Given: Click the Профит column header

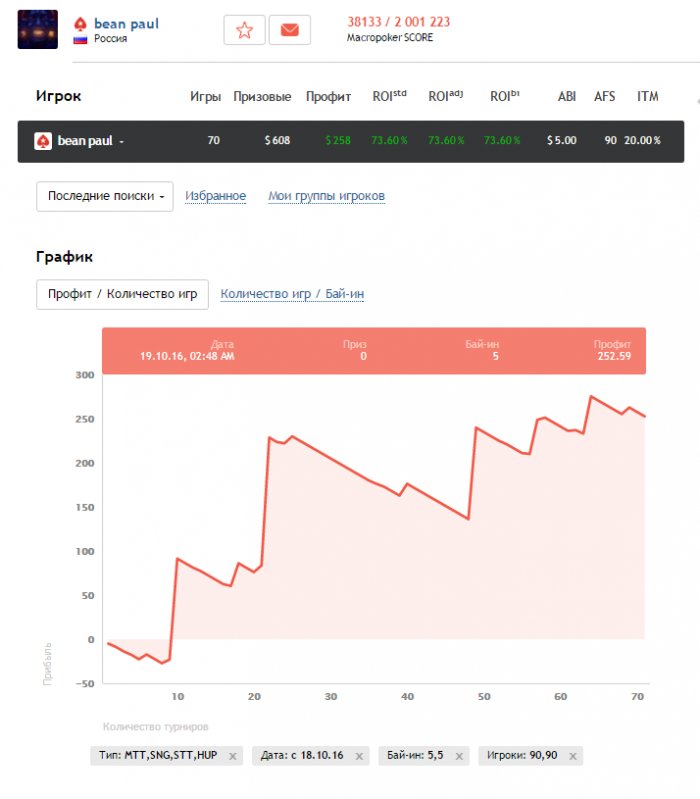Looking at the screenshot, I should tap(328, 97).
